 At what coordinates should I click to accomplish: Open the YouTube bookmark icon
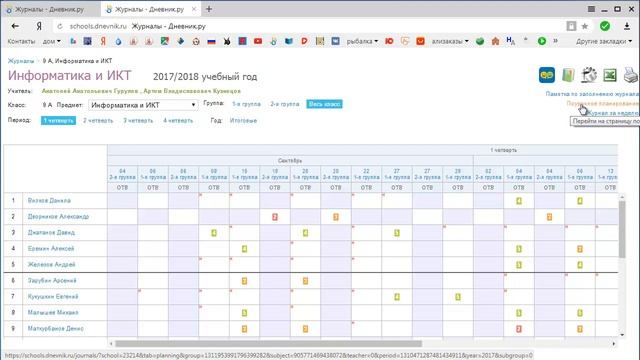point(258,41)
